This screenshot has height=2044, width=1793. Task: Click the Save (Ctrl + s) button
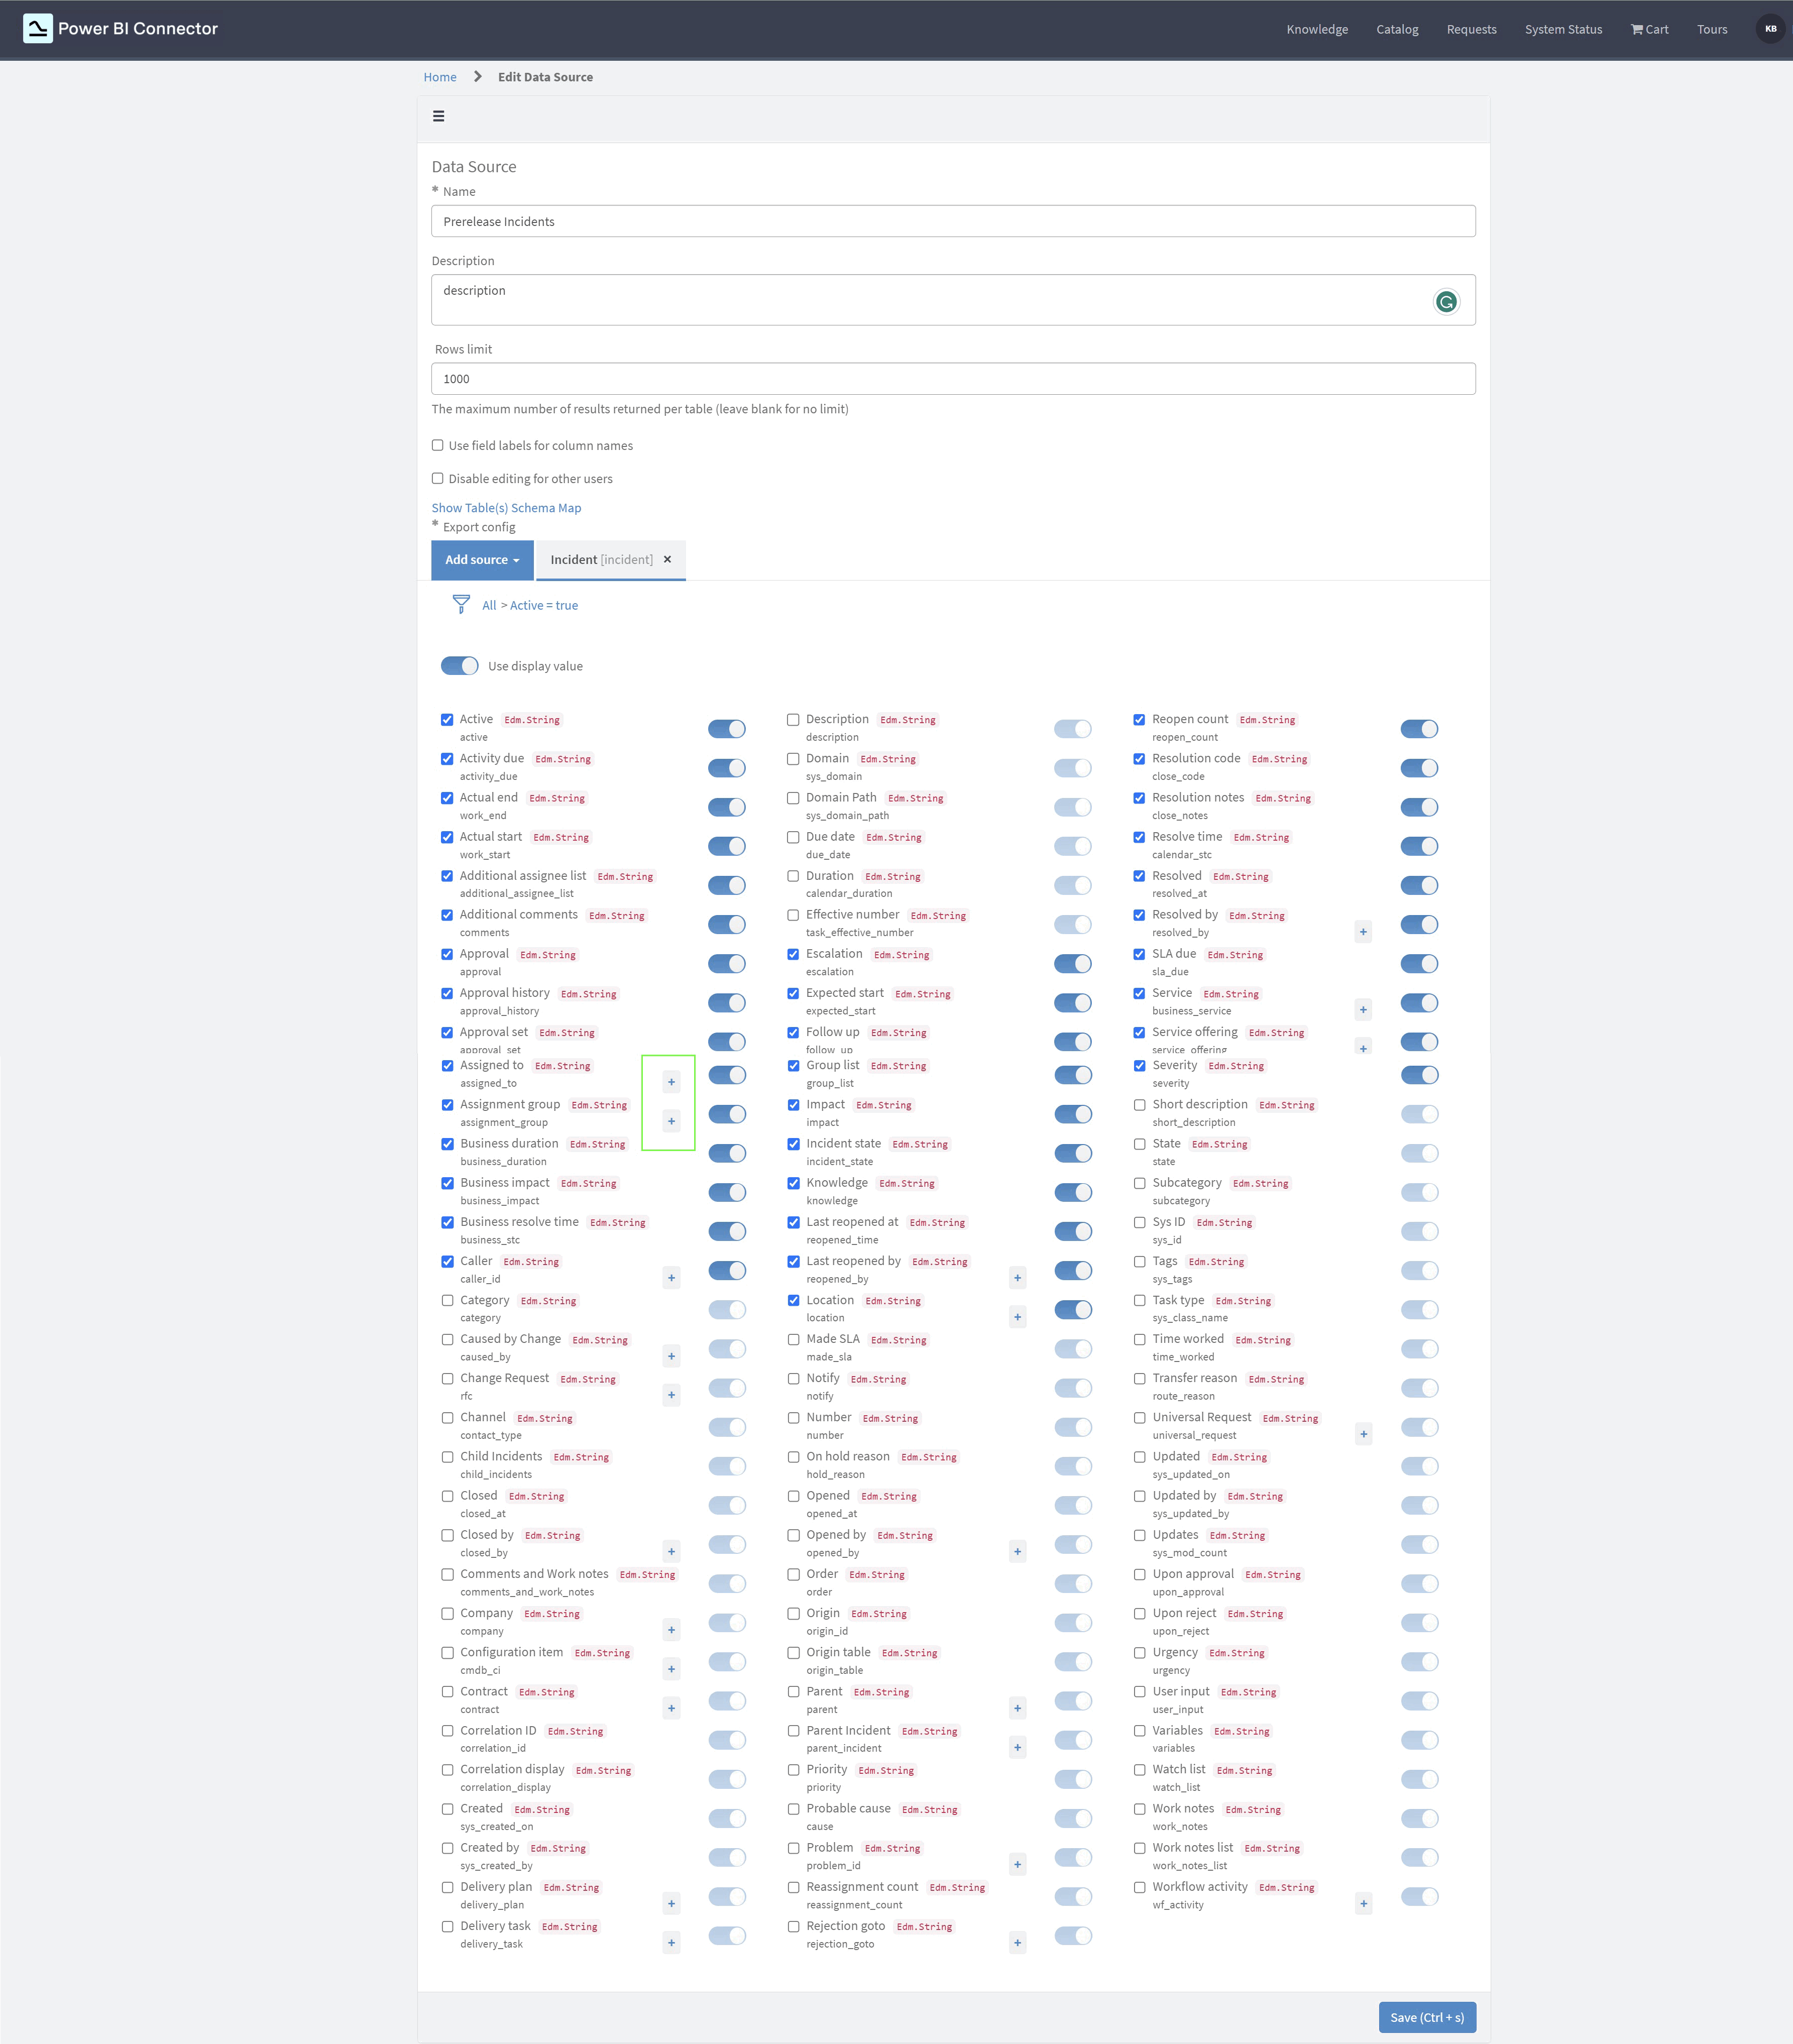[1426, 2017]
